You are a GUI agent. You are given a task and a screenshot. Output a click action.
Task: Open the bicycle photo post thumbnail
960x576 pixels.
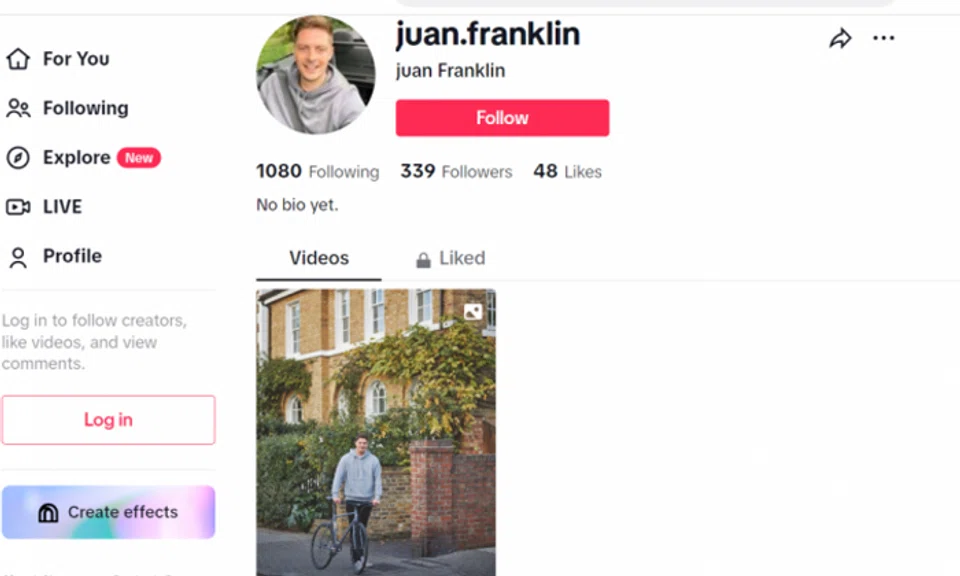(x=376, y=432)
